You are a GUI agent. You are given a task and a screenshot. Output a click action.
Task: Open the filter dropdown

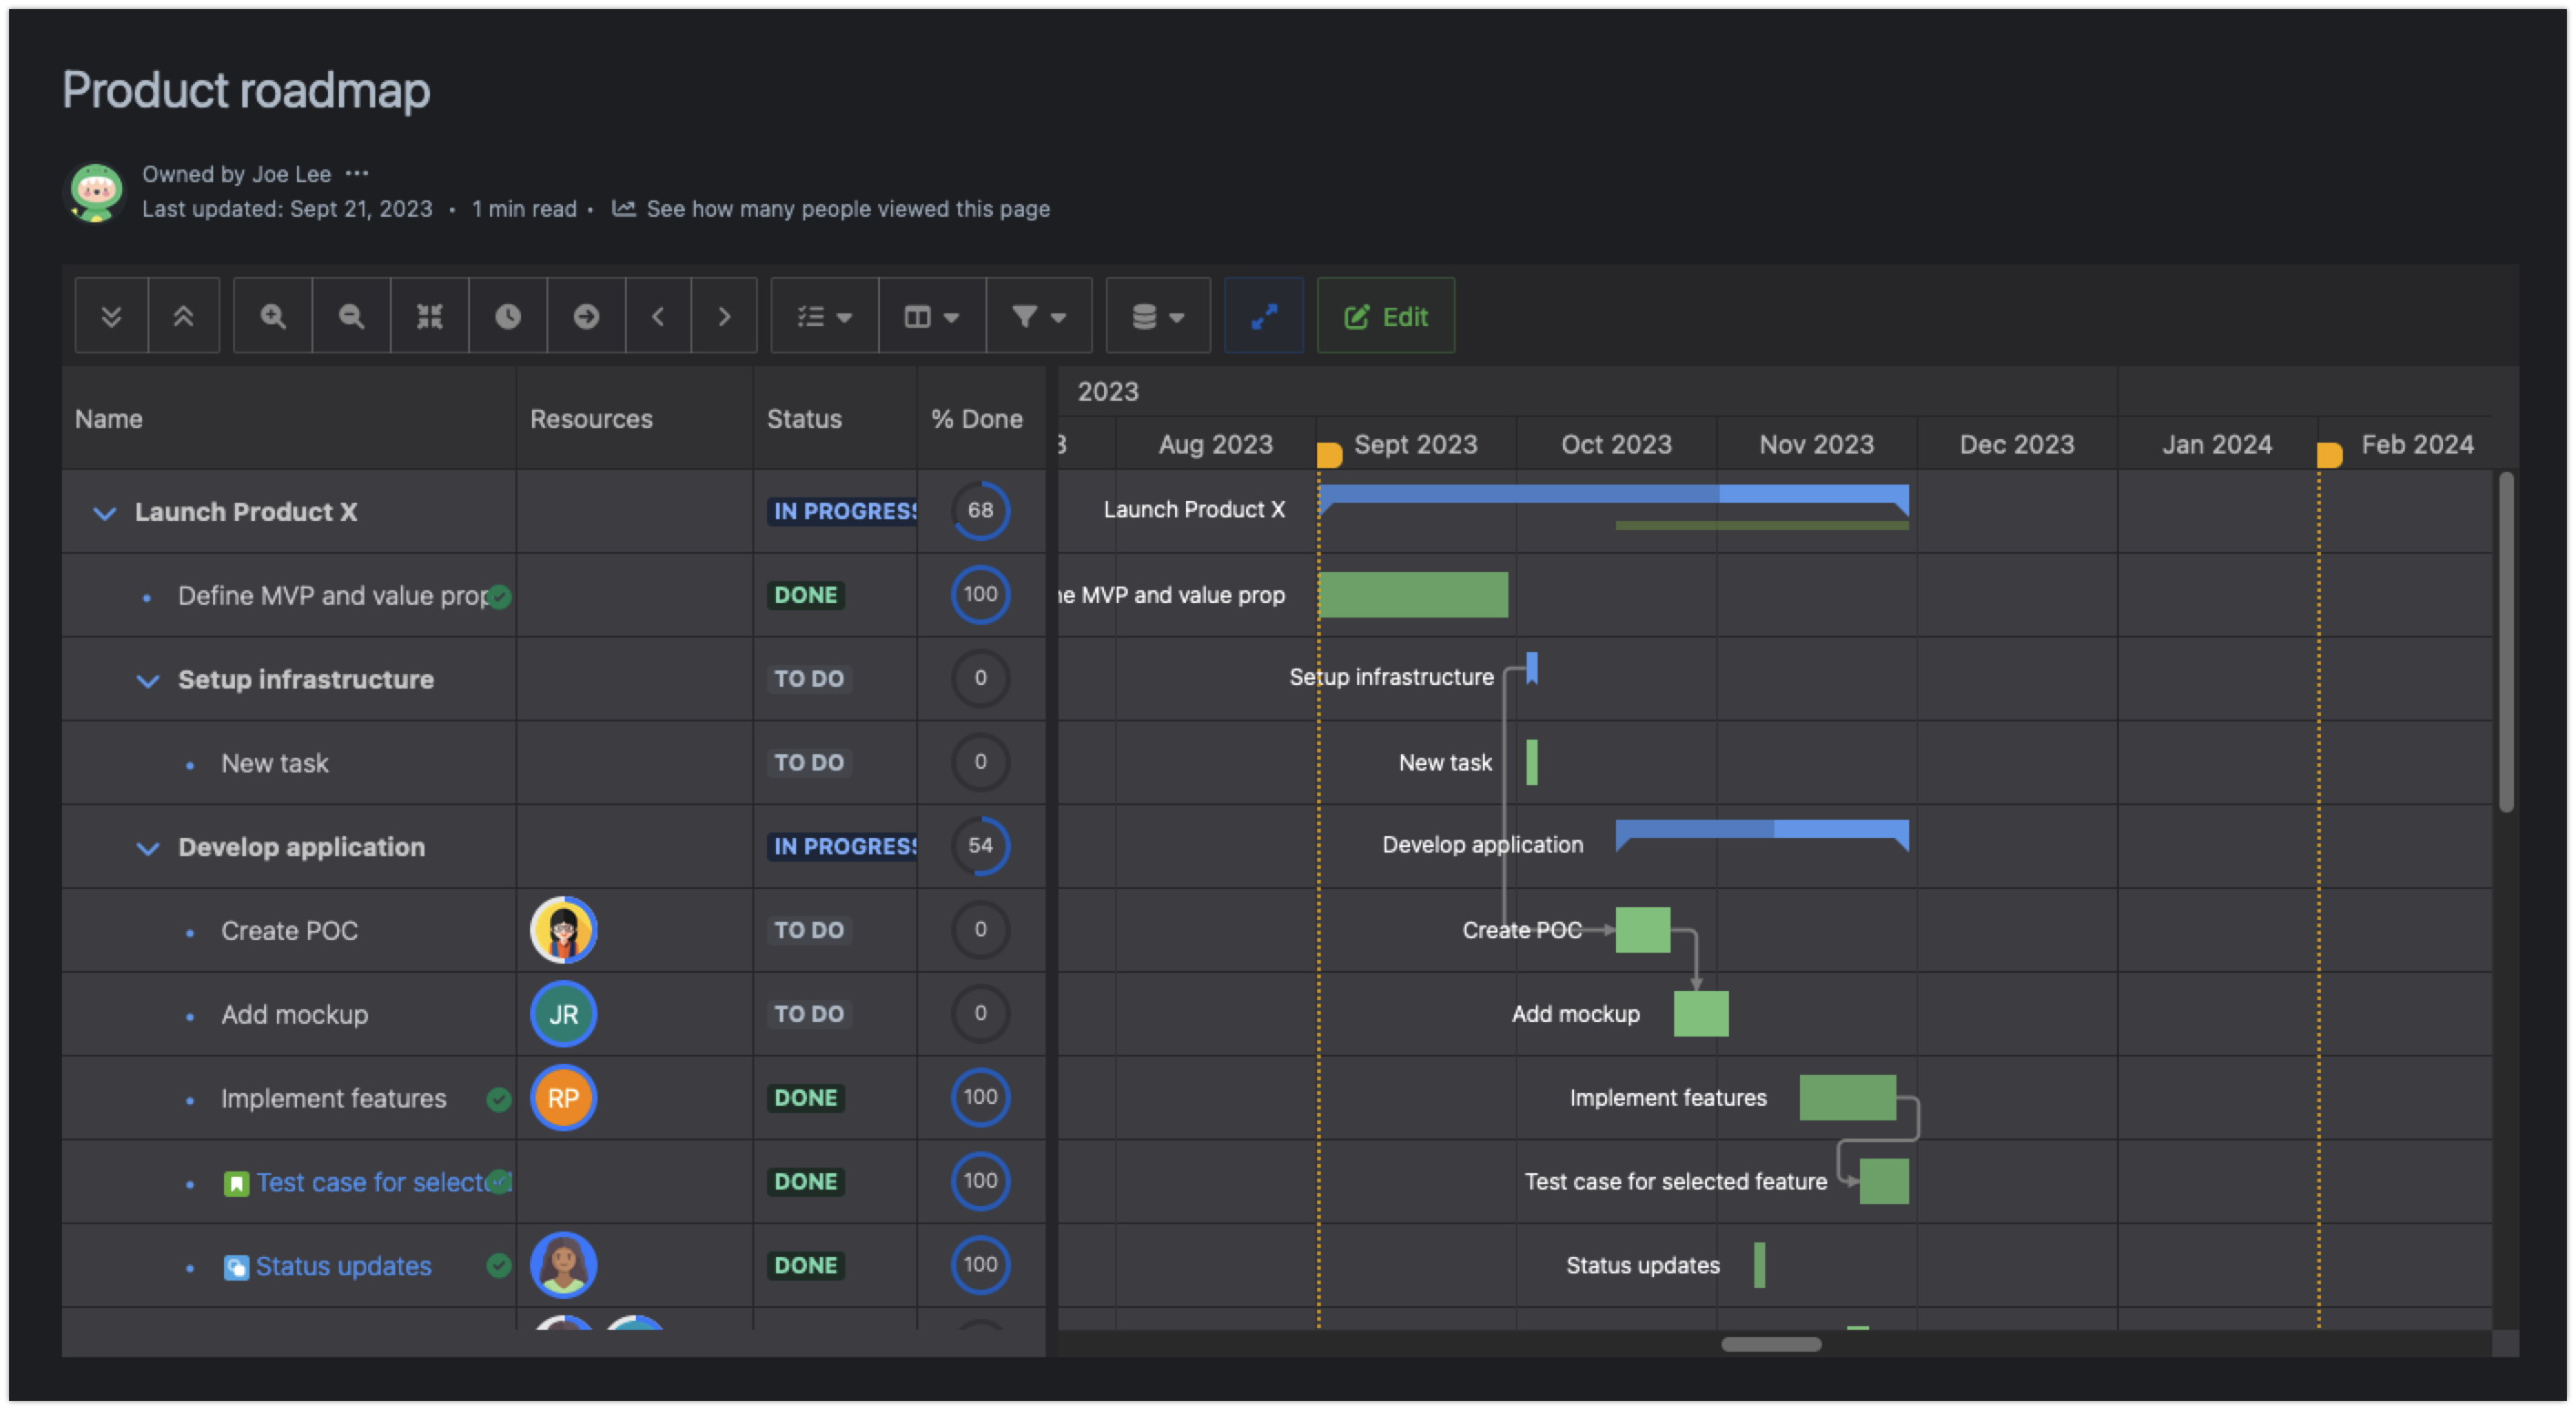tap(1038, 315)
